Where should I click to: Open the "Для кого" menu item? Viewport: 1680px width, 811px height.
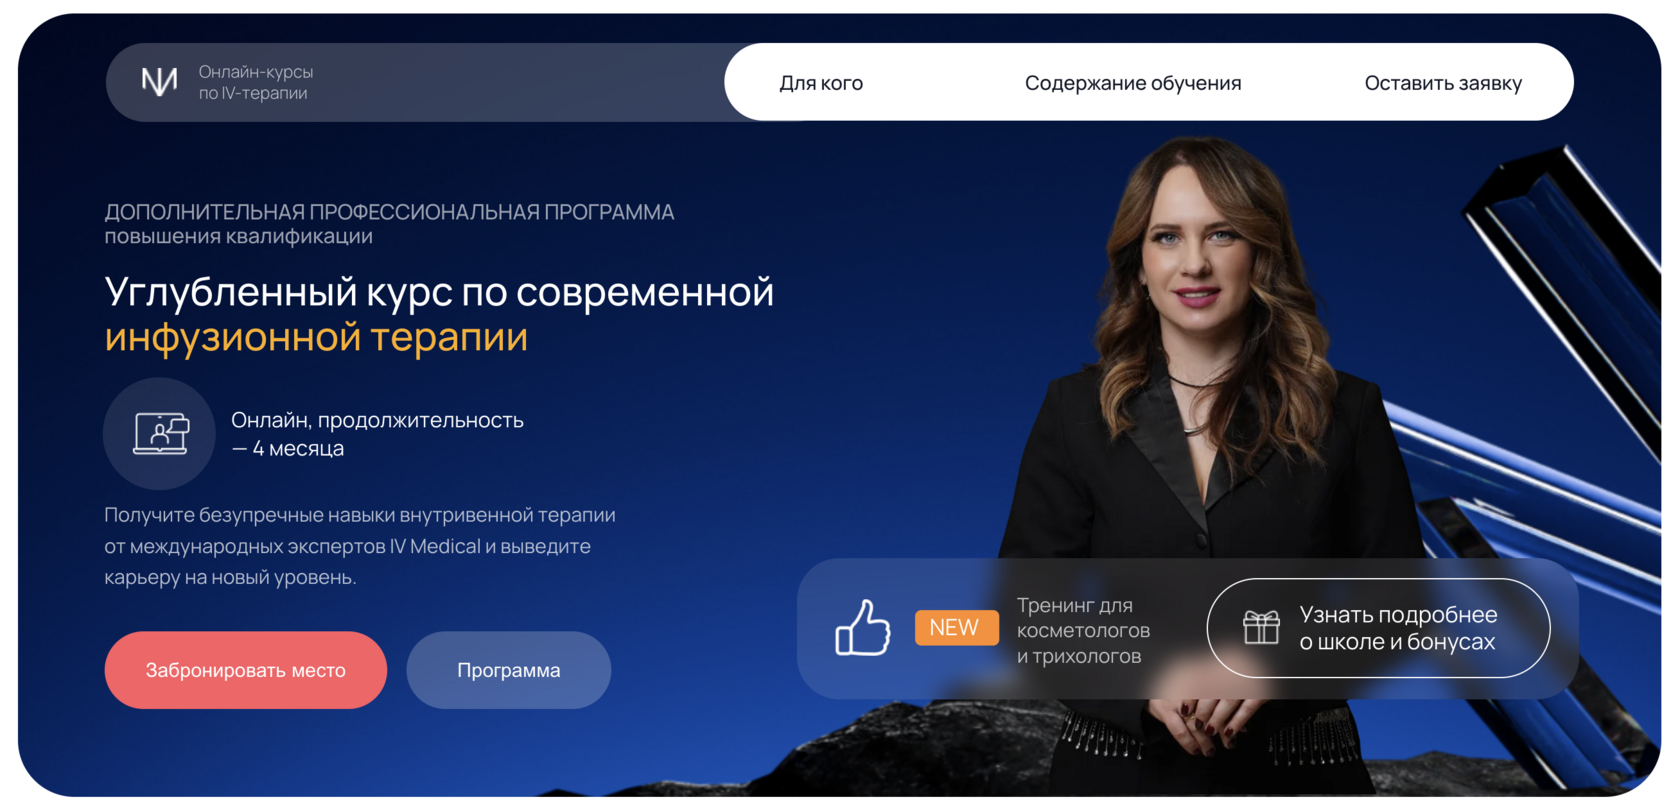[x=821, y=83]
